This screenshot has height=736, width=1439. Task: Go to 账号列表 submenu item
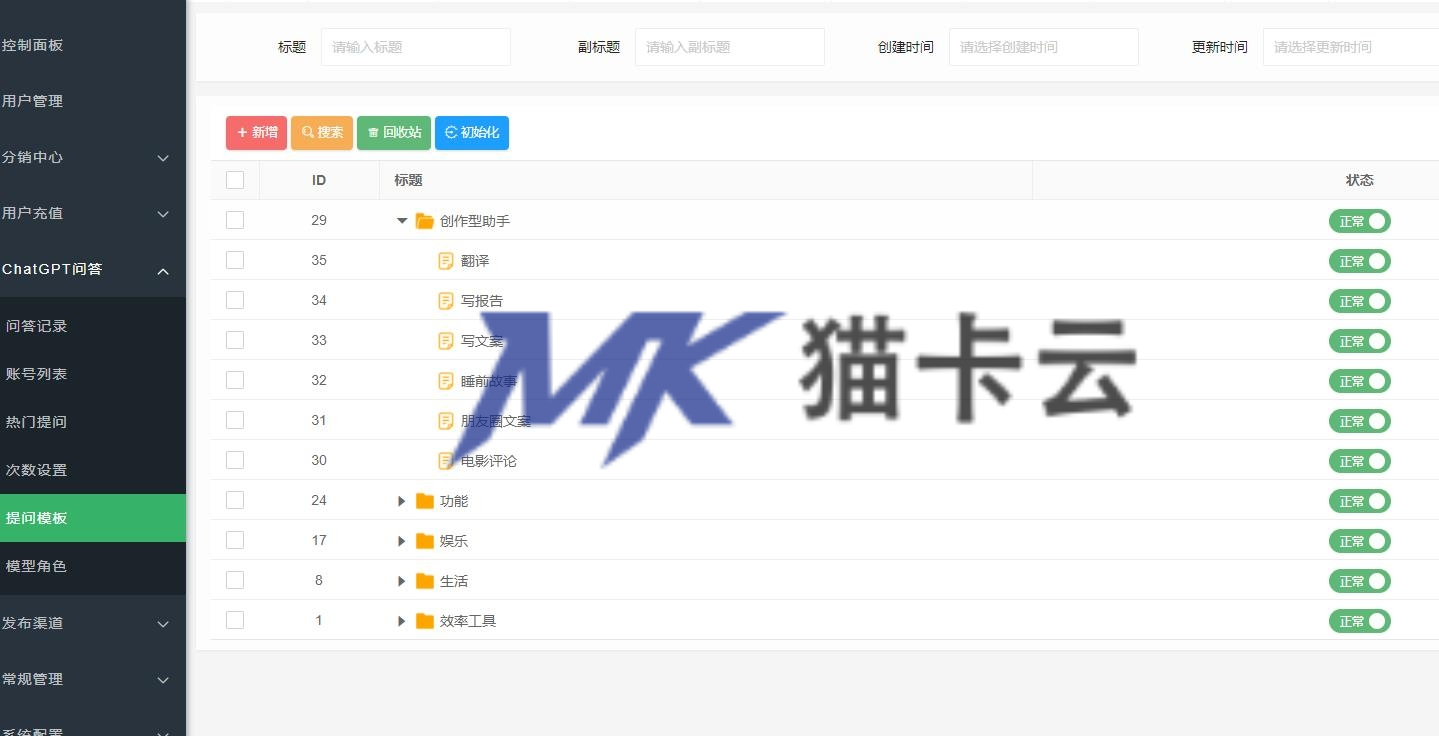pos(93,374)
